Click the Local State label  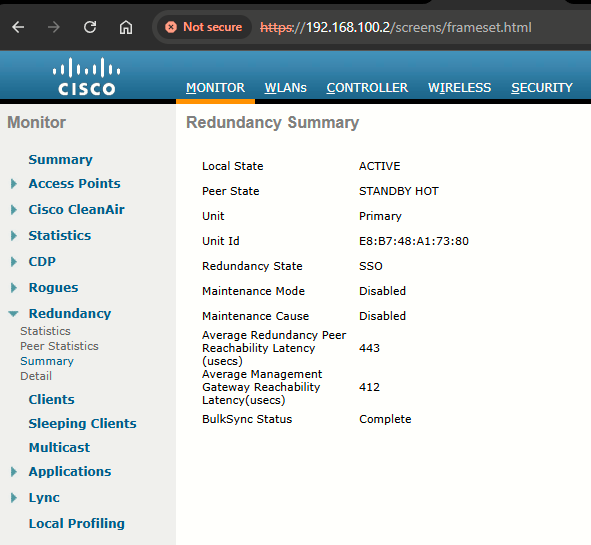(x=233, y=166)
